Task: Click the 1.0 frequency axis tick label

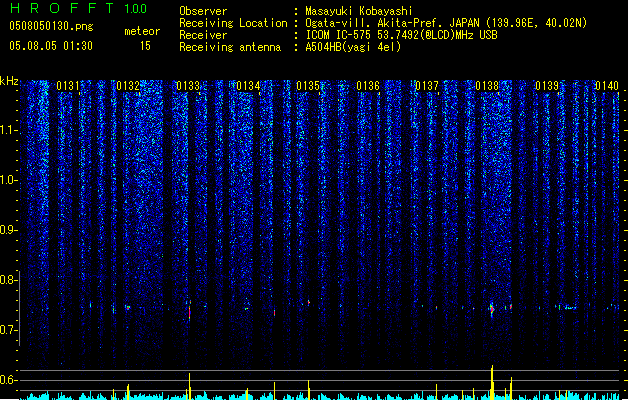Action: [x=8, y=180]
